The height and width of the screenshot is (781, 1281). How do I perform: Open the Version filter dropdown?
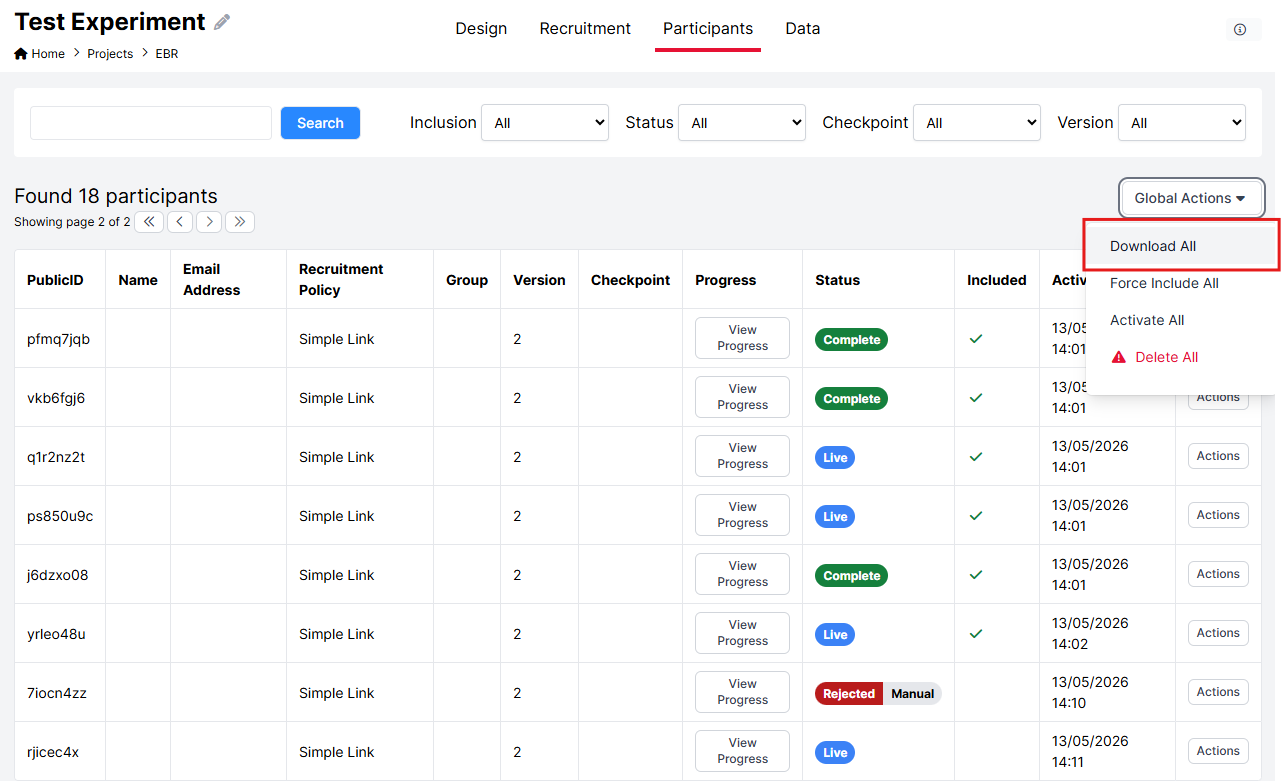click(1182, 123)
